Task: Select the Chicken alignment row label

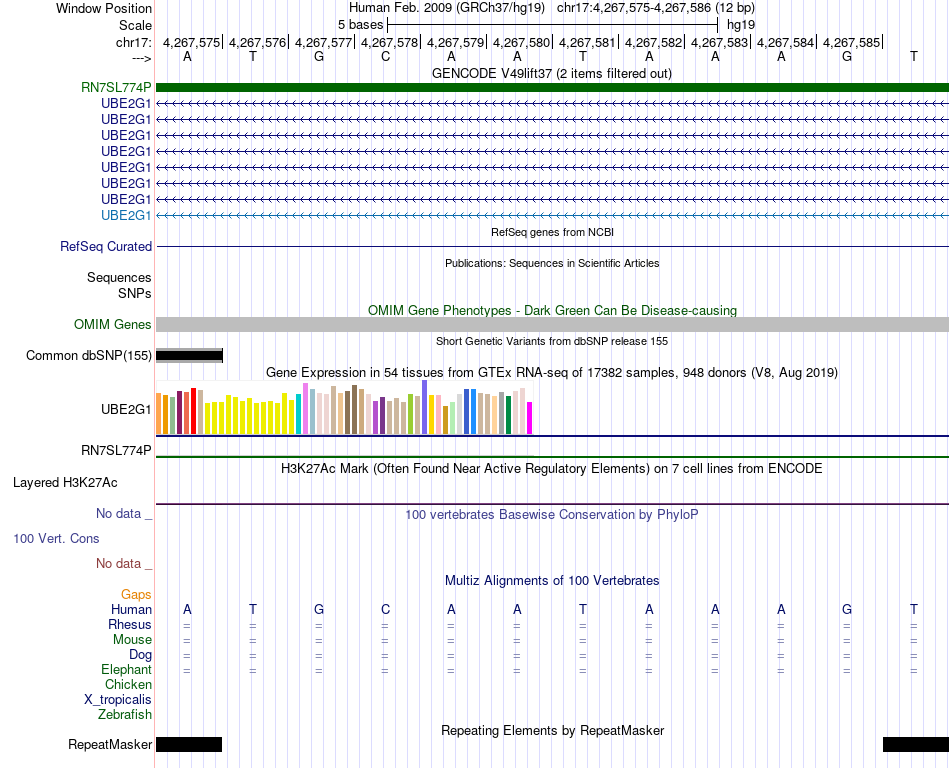Action: [128, 684]
